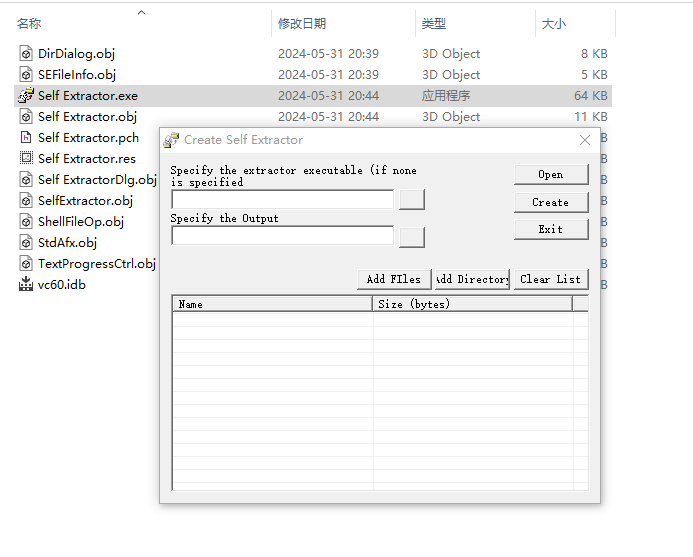Click the 5 KB size cell
This screenshot has width=693, height=557.
pos(594,75)
